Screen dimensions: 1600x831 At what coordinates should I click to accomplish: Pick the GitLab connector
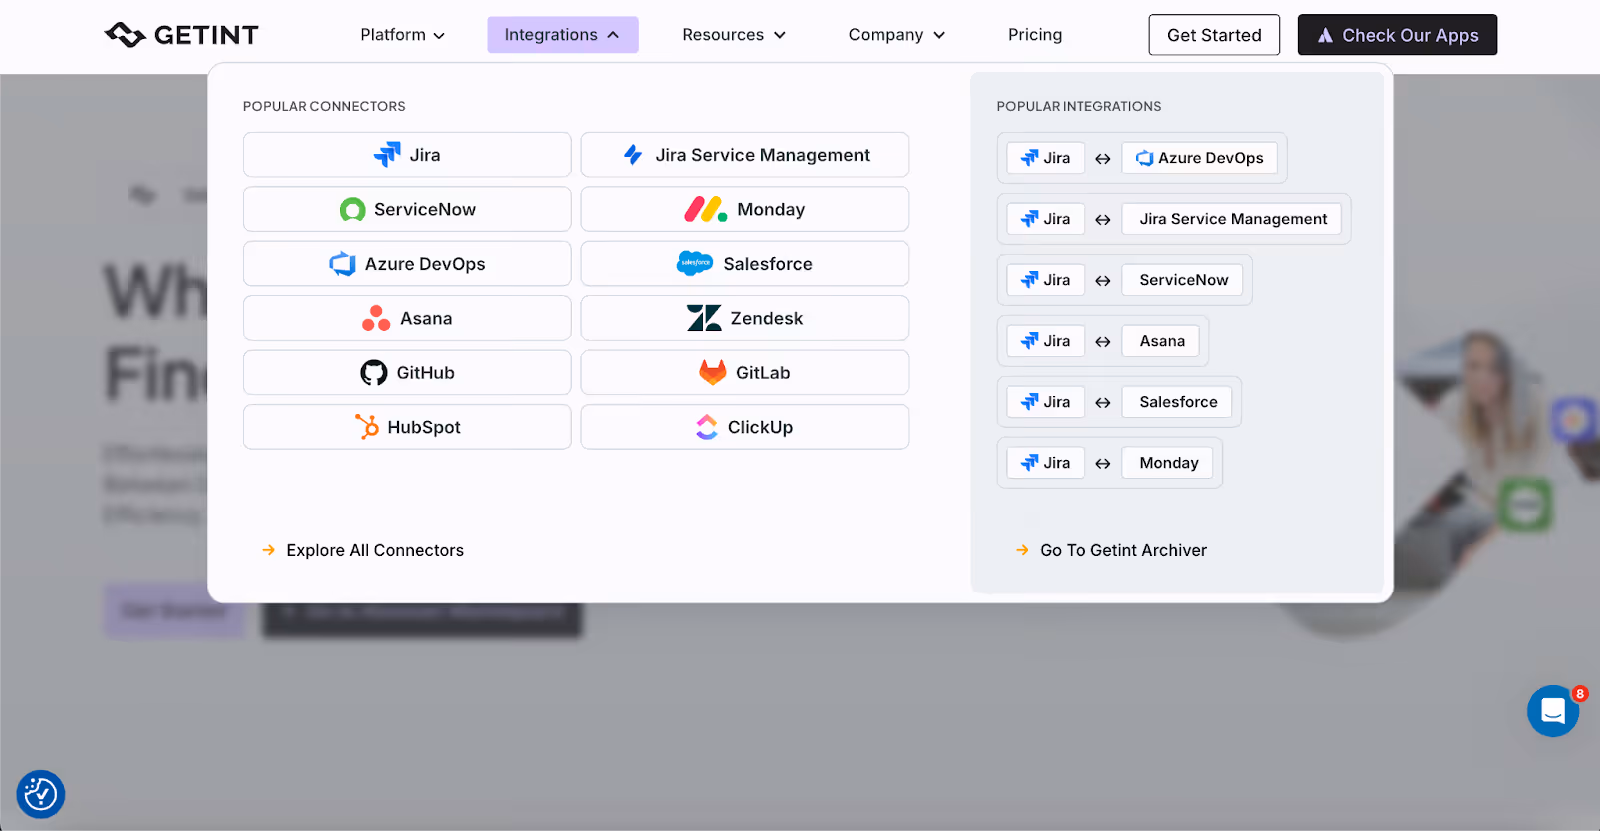(x=745, y=372)
